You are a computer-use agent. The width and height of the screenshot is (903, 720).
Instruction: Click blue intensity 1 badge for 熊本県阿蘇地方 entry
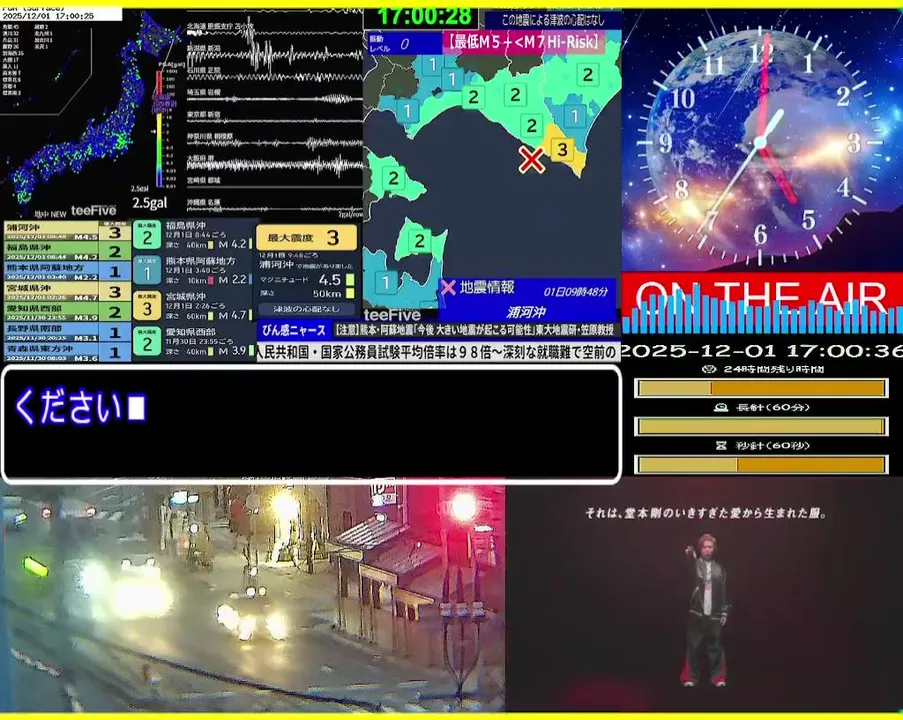tap(147, 271)
